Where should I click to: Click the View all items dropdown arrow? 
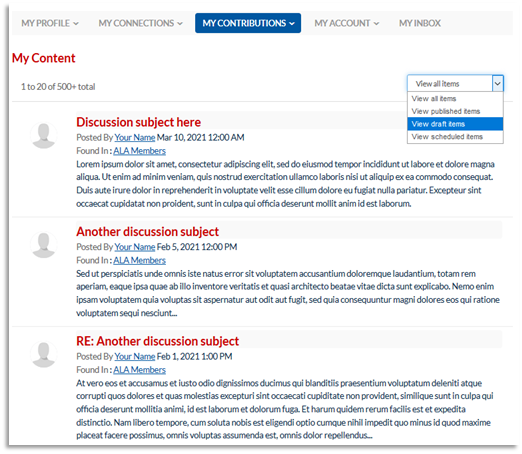(x=497, y=83)
